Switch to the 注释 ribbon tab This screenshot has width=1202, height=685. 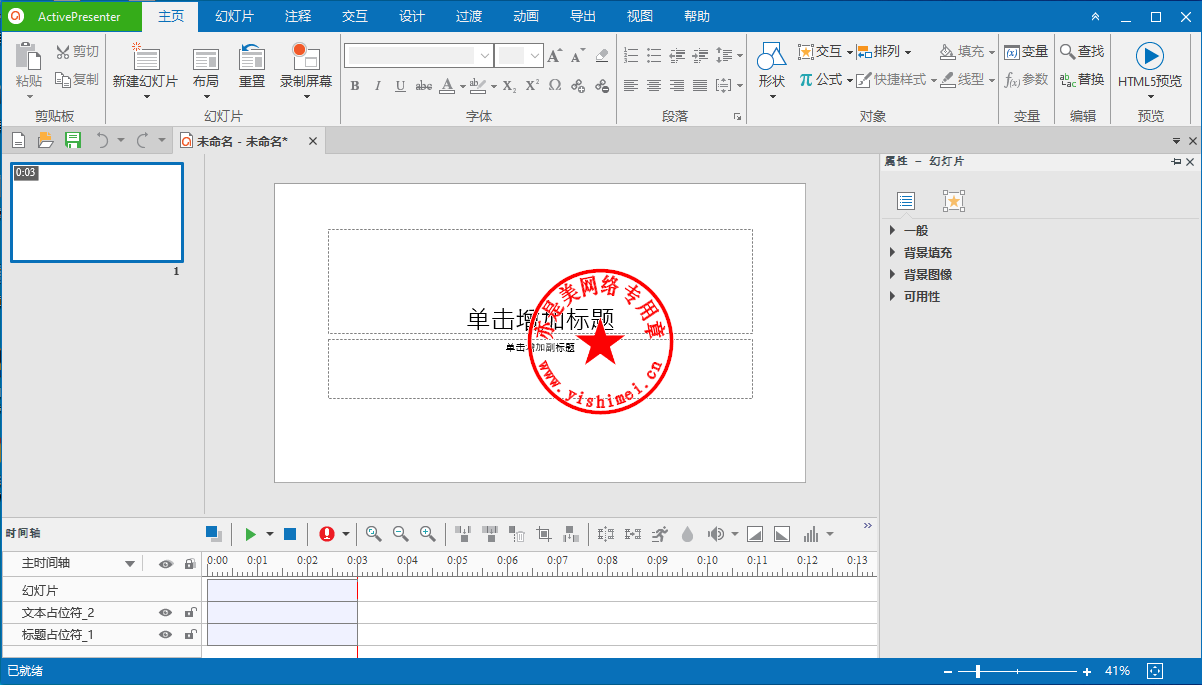(298, 16)
